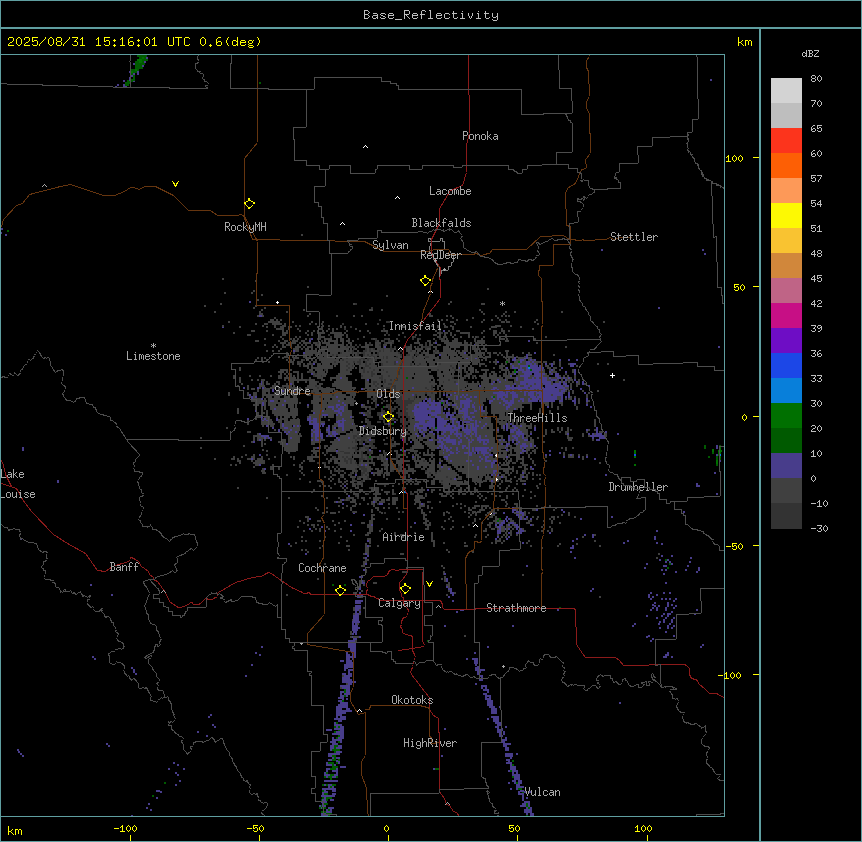Click the Limestone label

click(153, 356)
